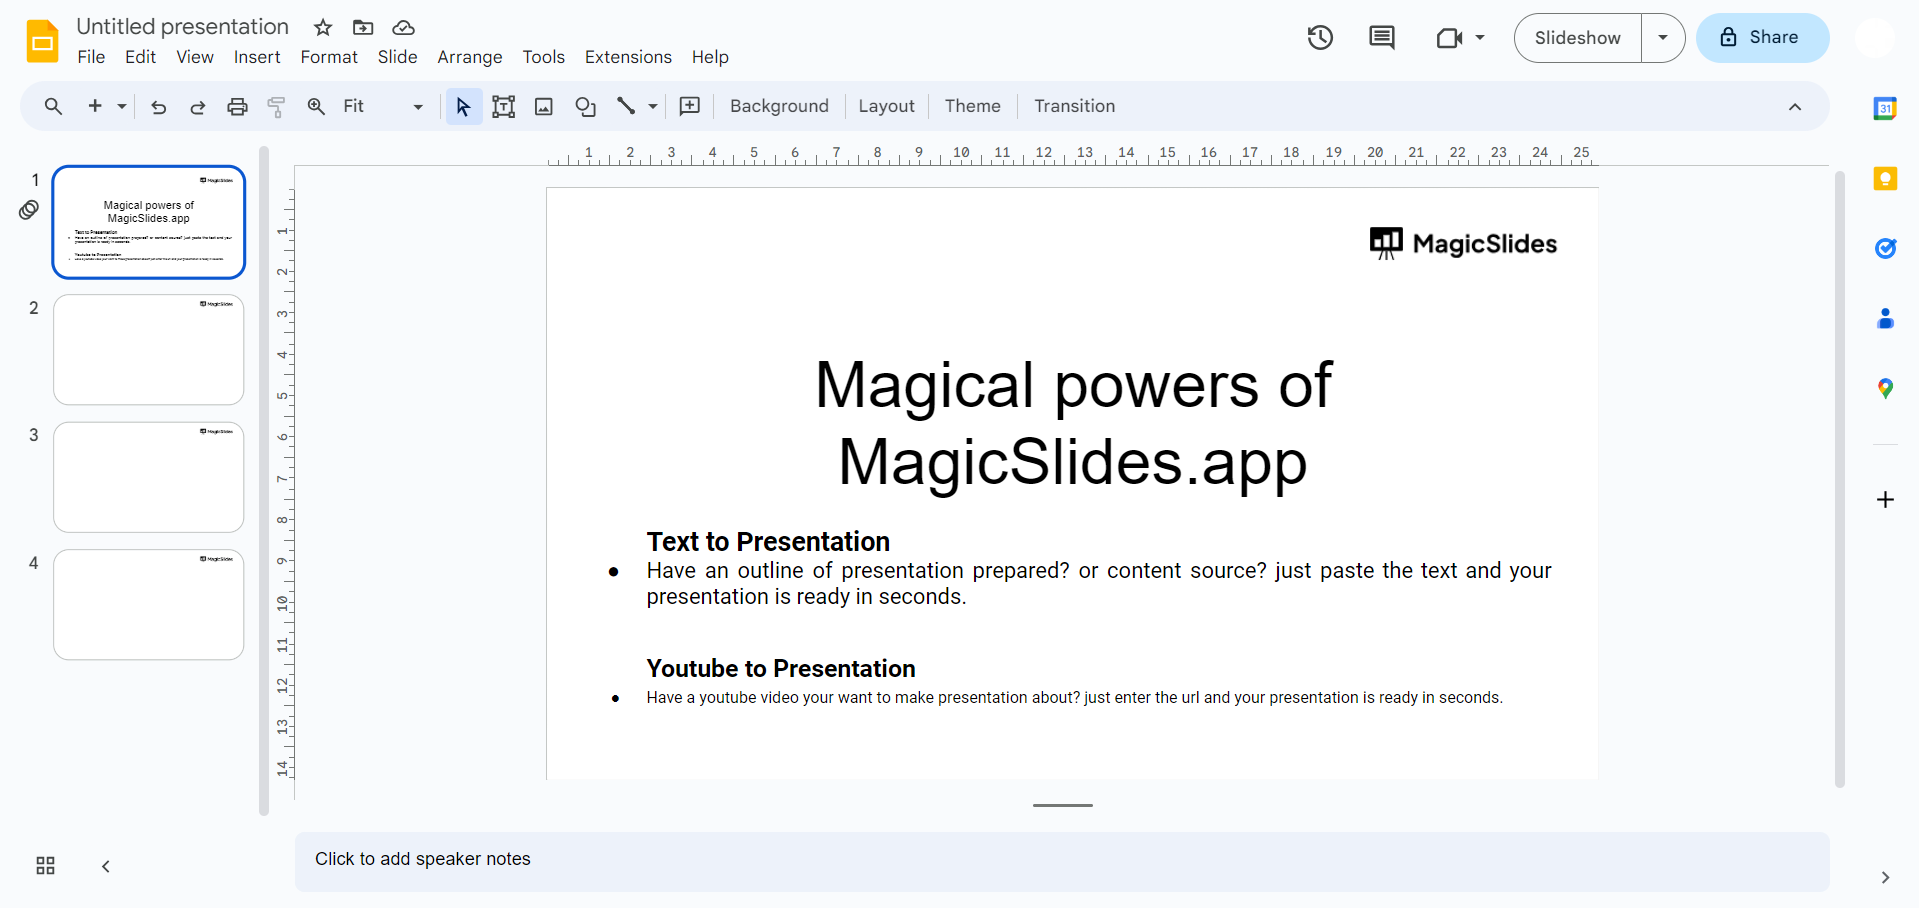Viewport: 1919px width, 908px height.
Task: Toggle grid view at bottom left
Action: (45, 866)
